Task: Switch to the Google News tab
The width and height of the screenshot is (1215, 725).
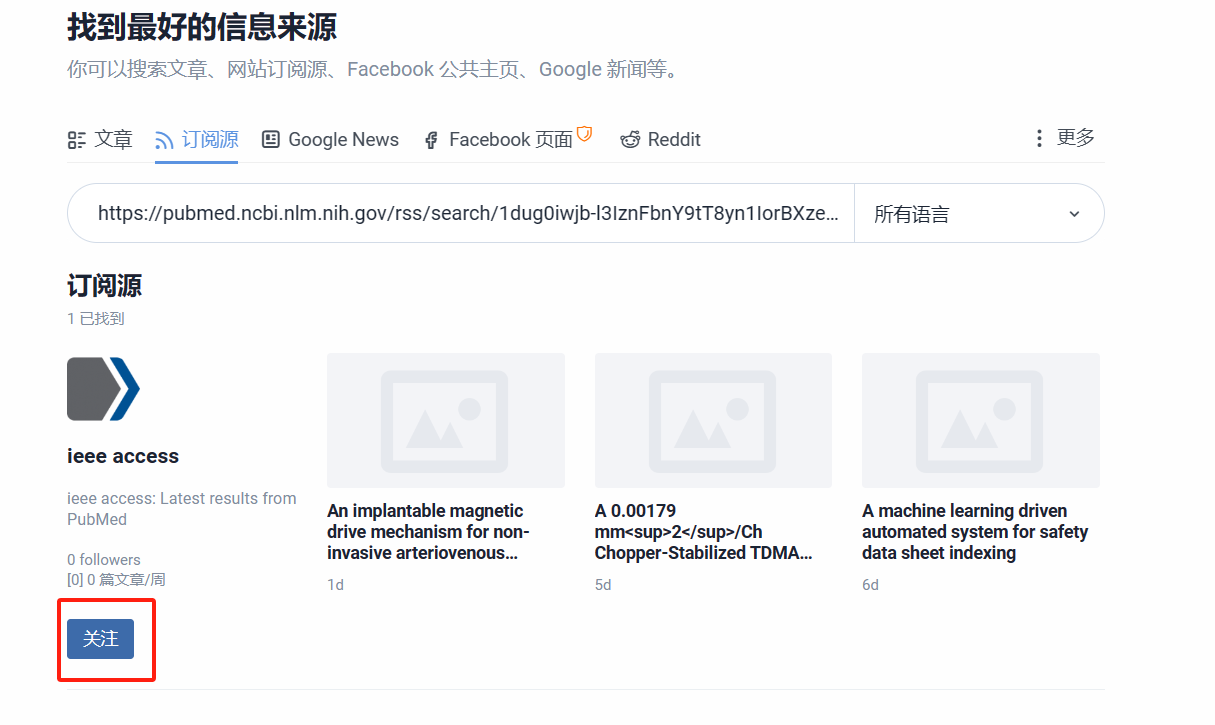Action: pos(330,139)
